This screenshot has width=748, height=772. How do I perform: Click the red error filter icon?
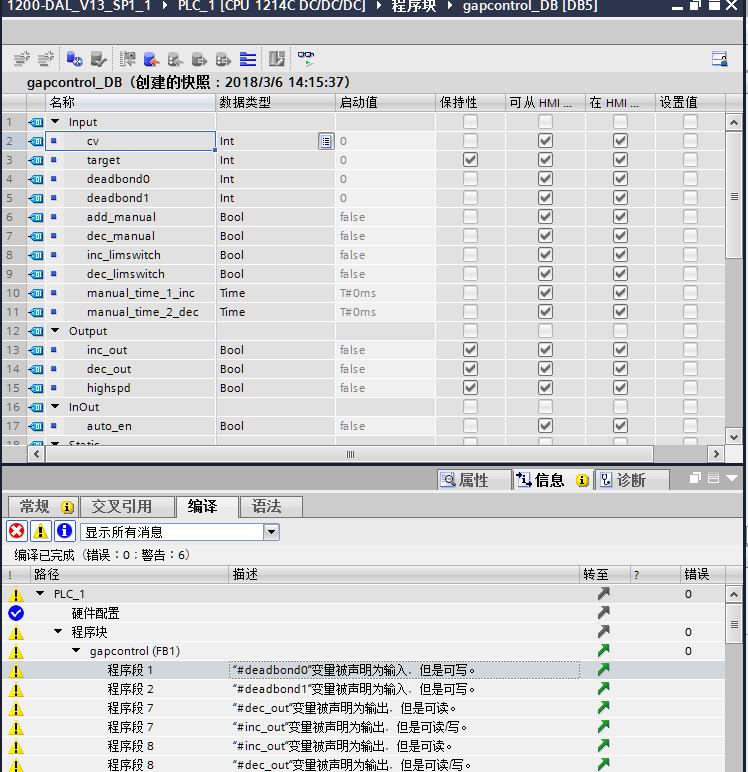[17, 531]
